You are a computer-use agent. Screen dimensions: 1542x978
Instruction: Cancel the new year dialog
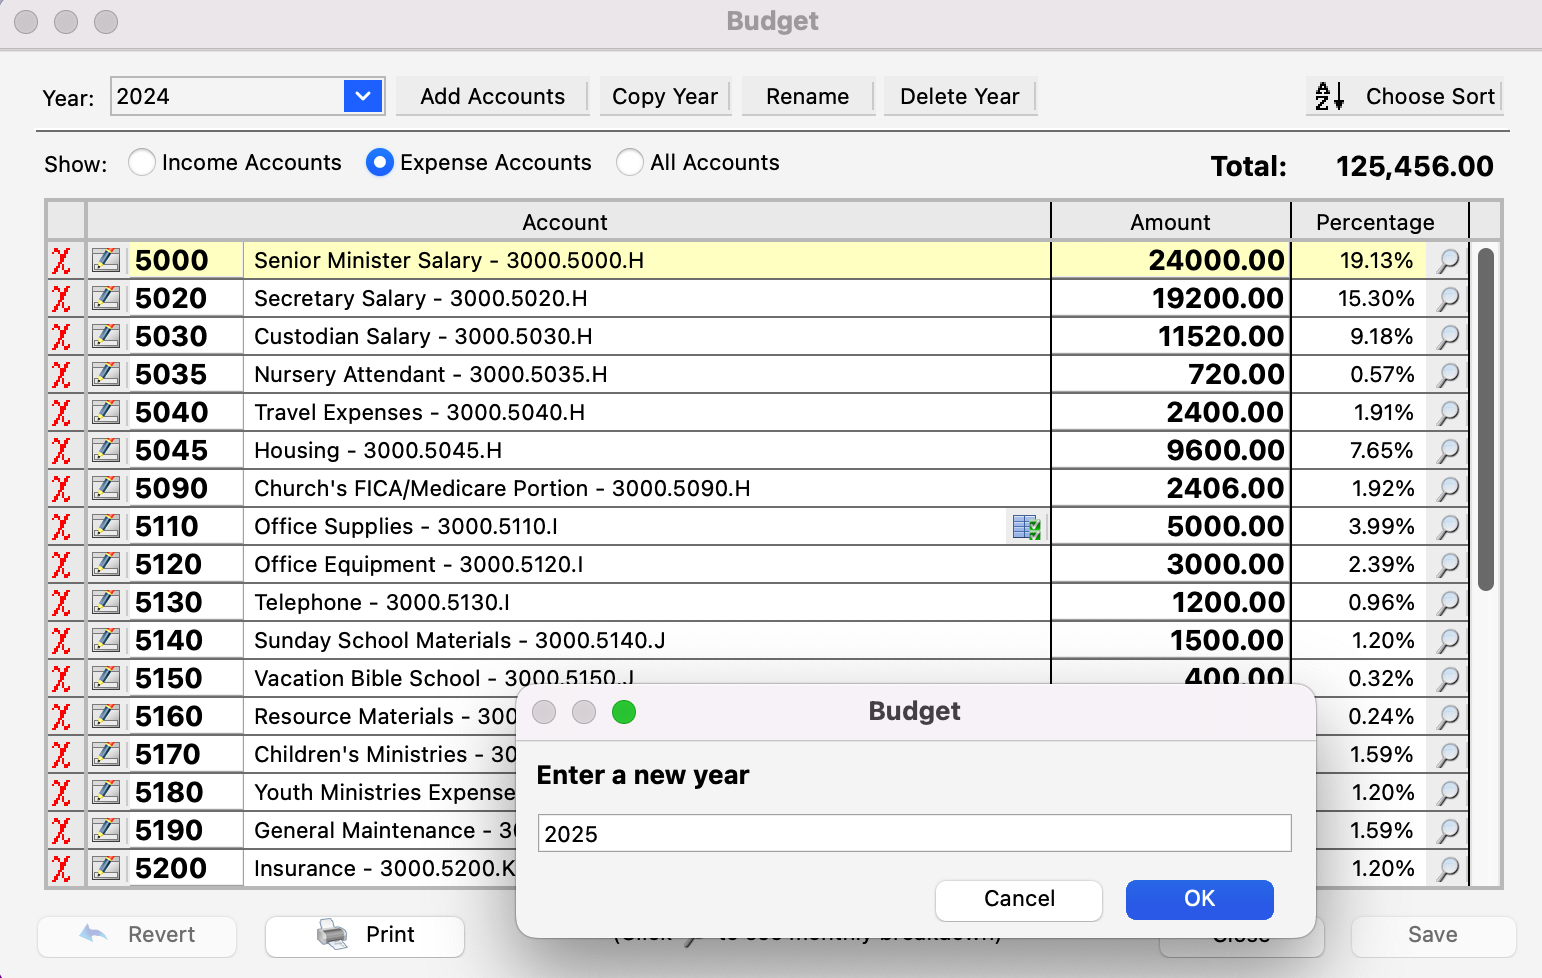click(1018, 899)
